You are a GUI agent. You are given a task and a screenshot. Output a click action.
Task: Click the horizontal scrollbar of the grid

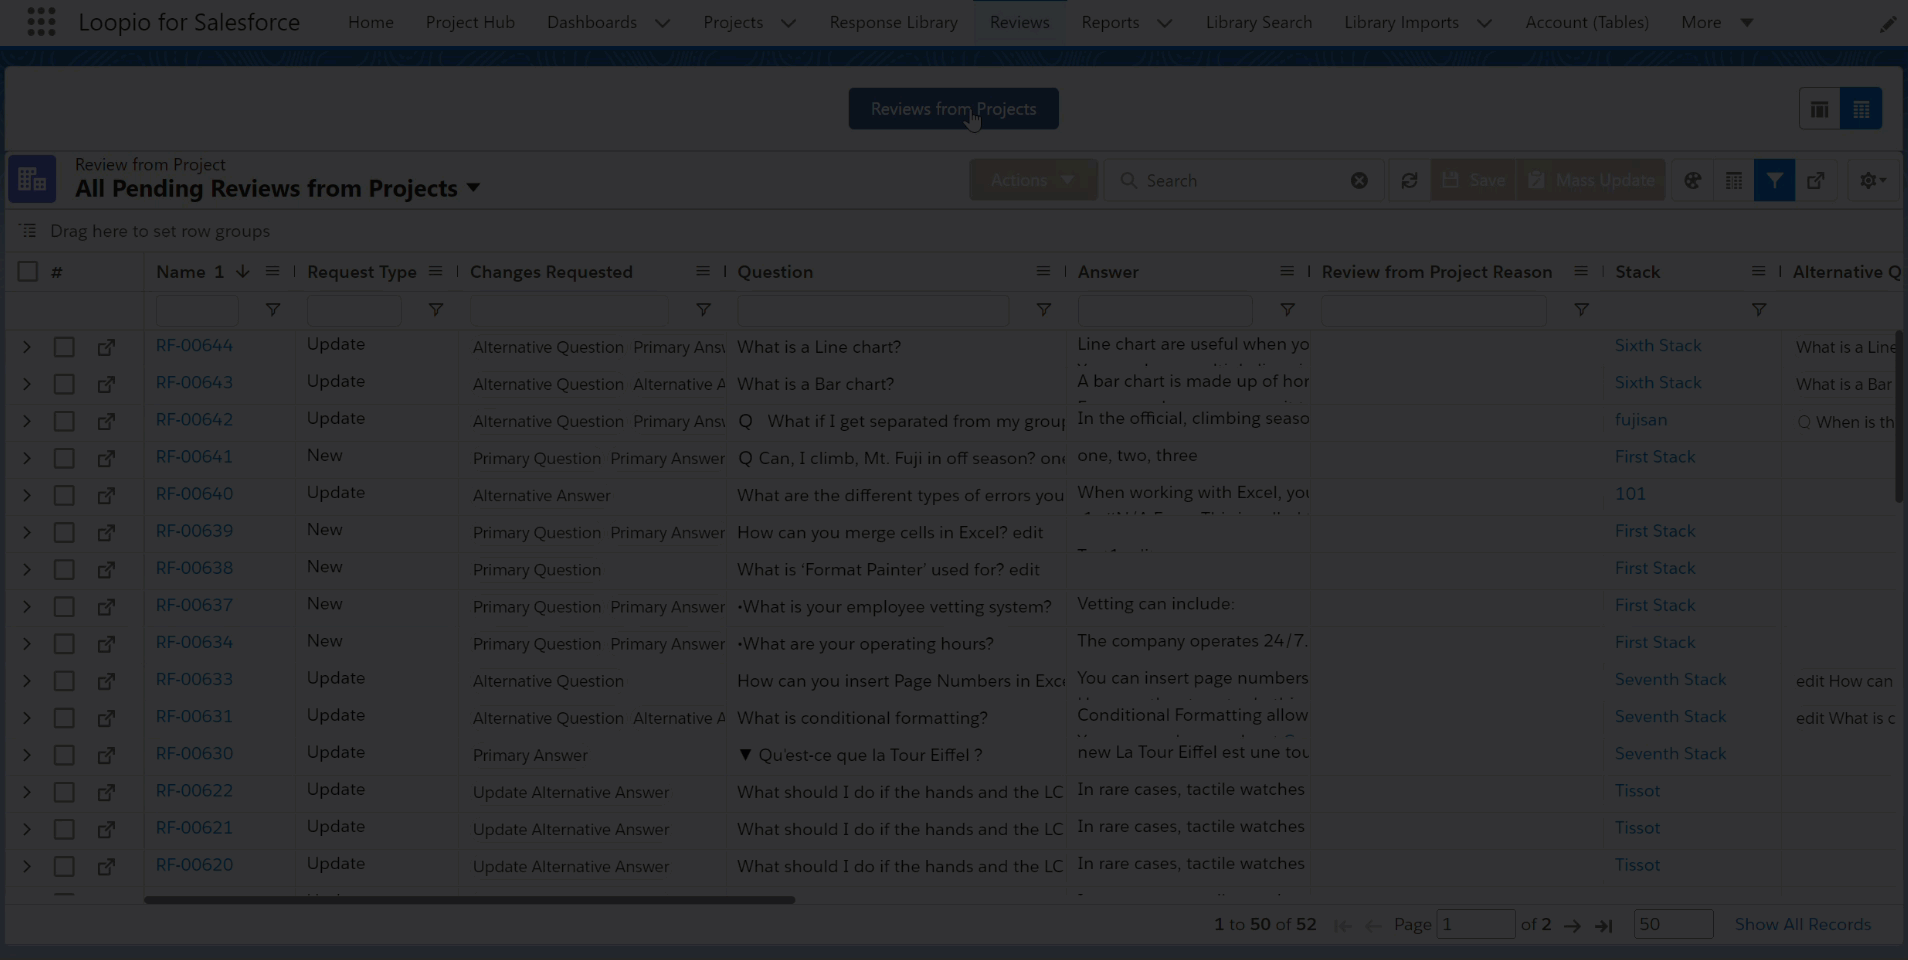469,900
